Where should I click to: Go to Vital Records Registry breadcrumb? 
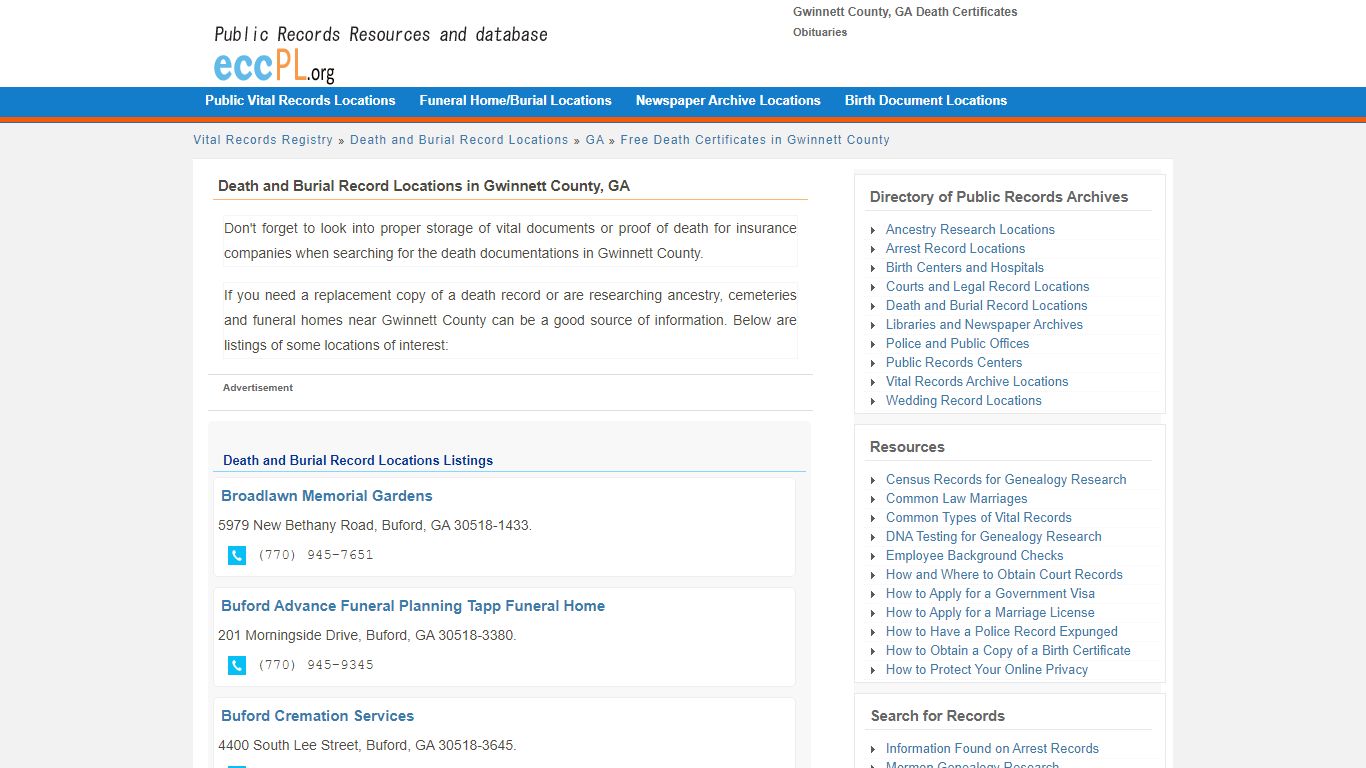pyautogui.click(x=263, y=140)
